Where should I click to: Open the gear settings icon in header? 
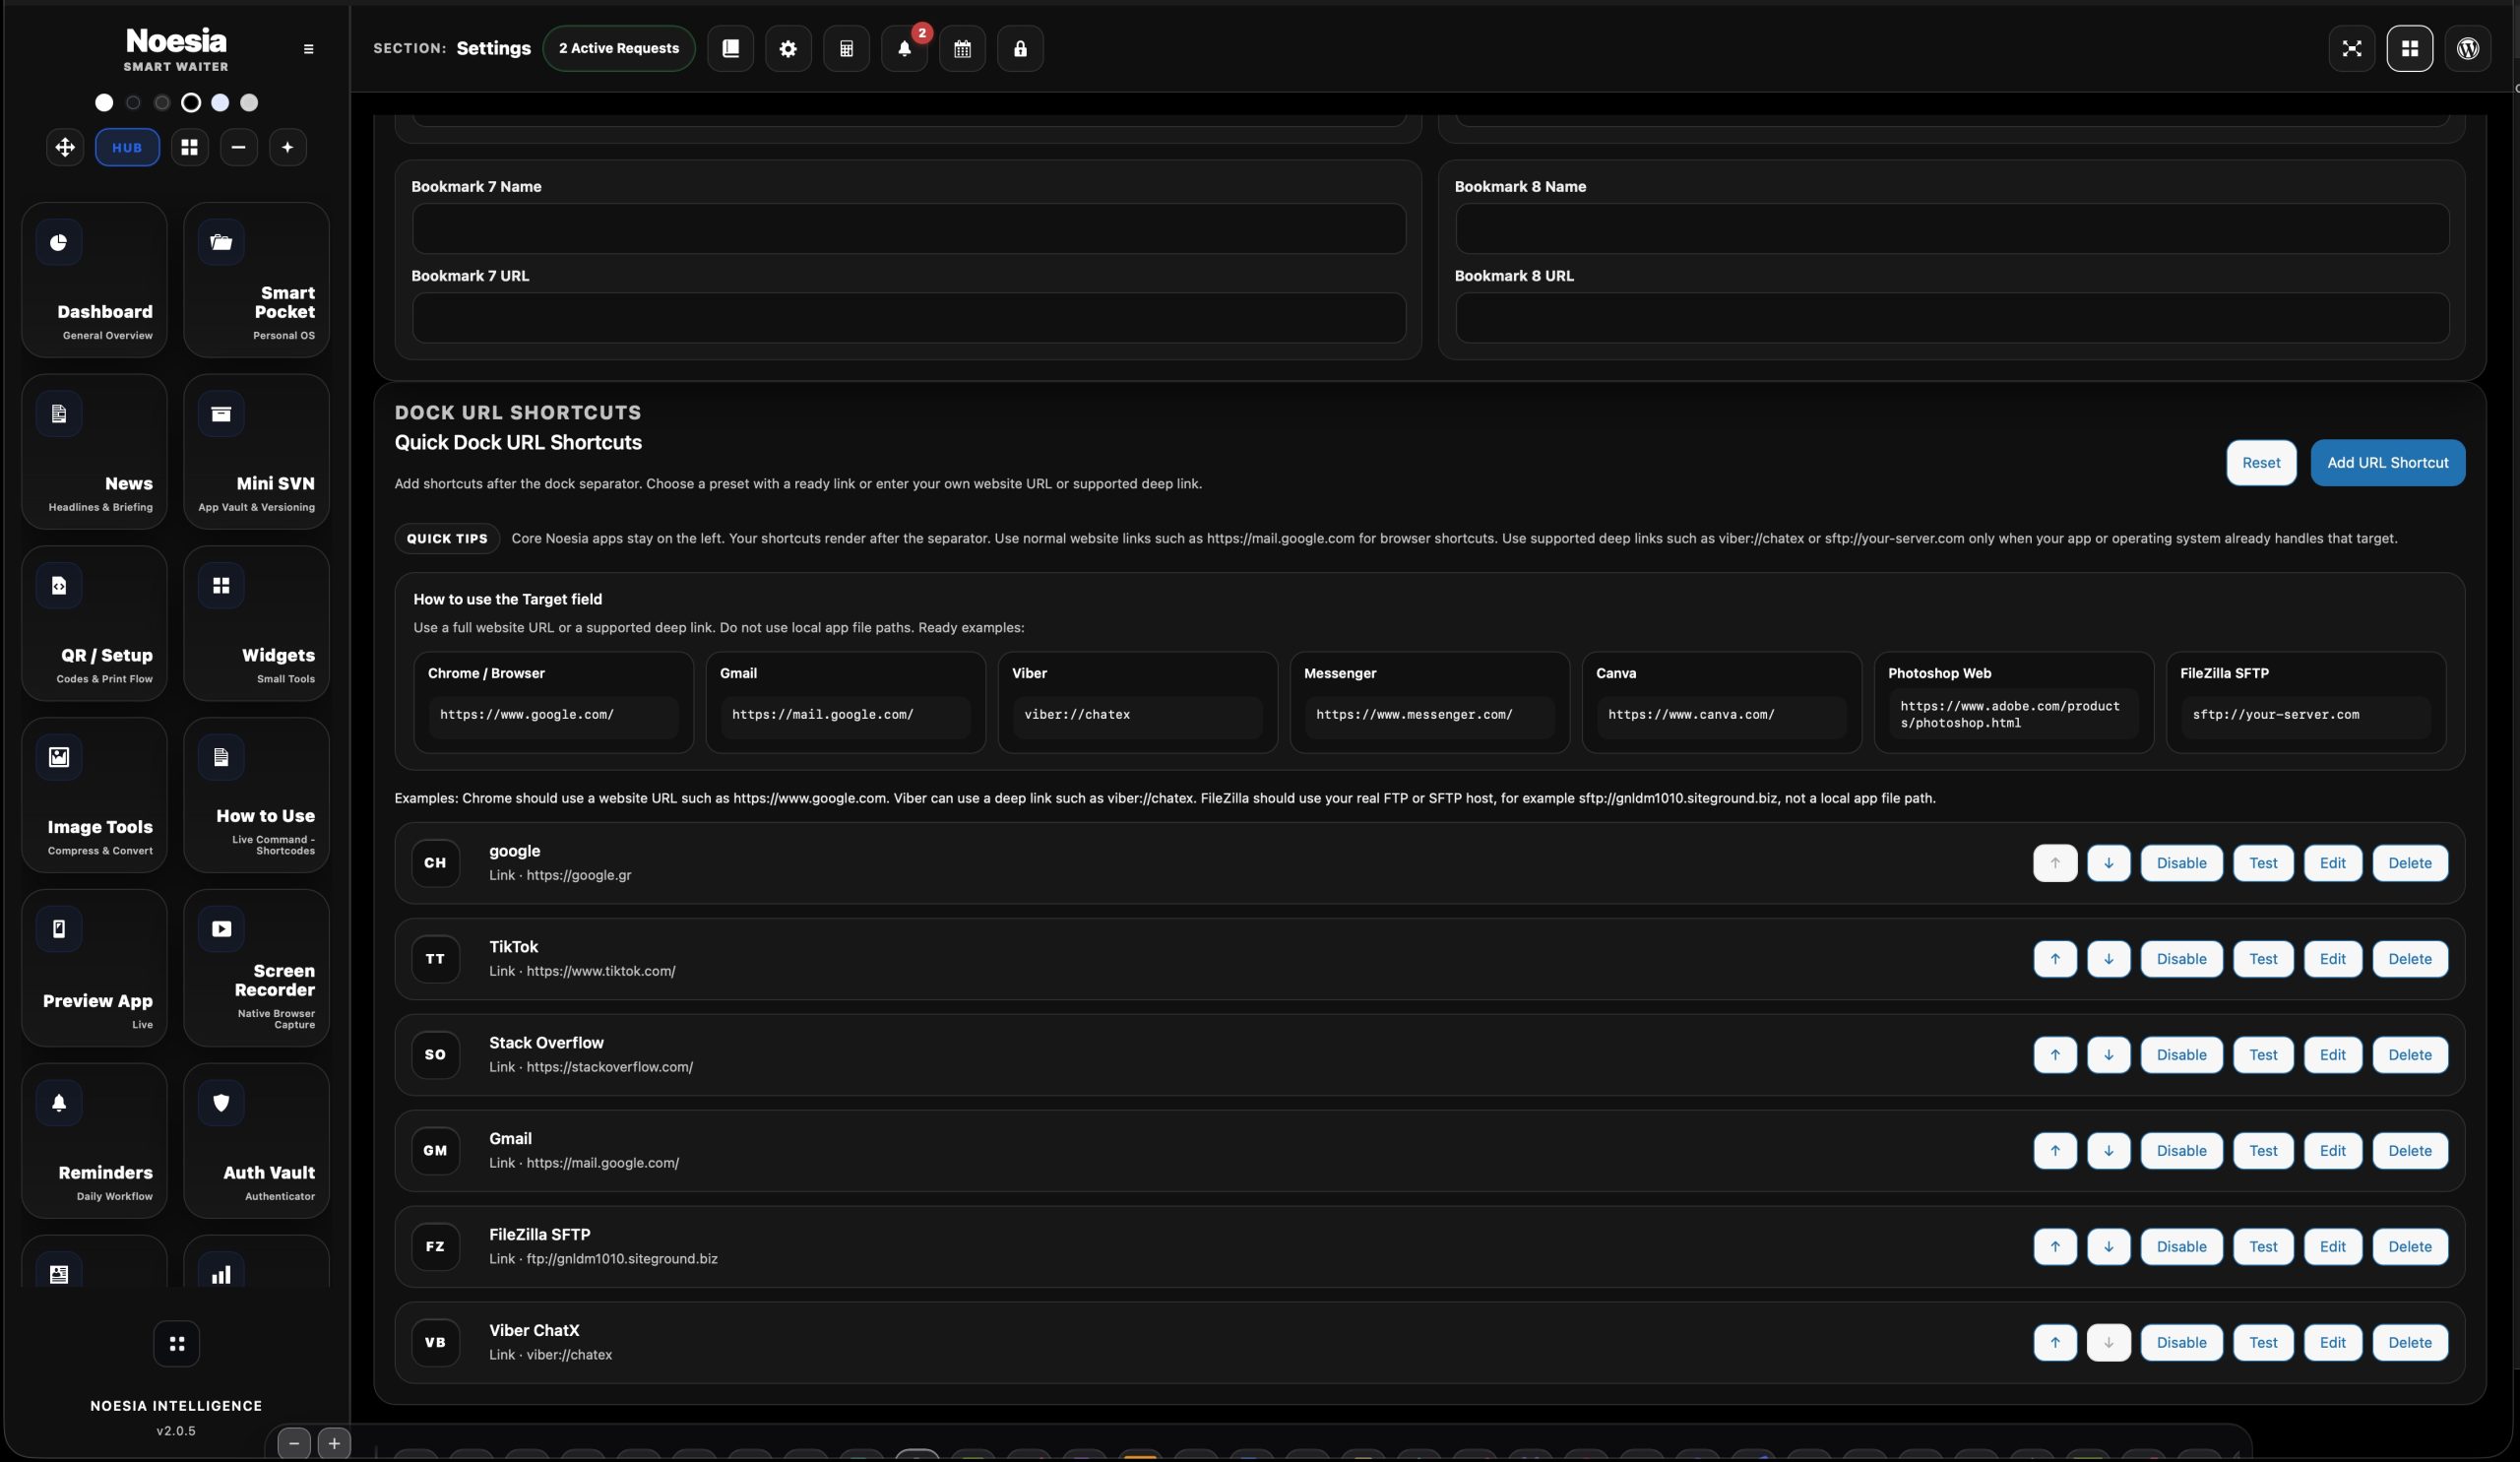click(x=788, y=48)
